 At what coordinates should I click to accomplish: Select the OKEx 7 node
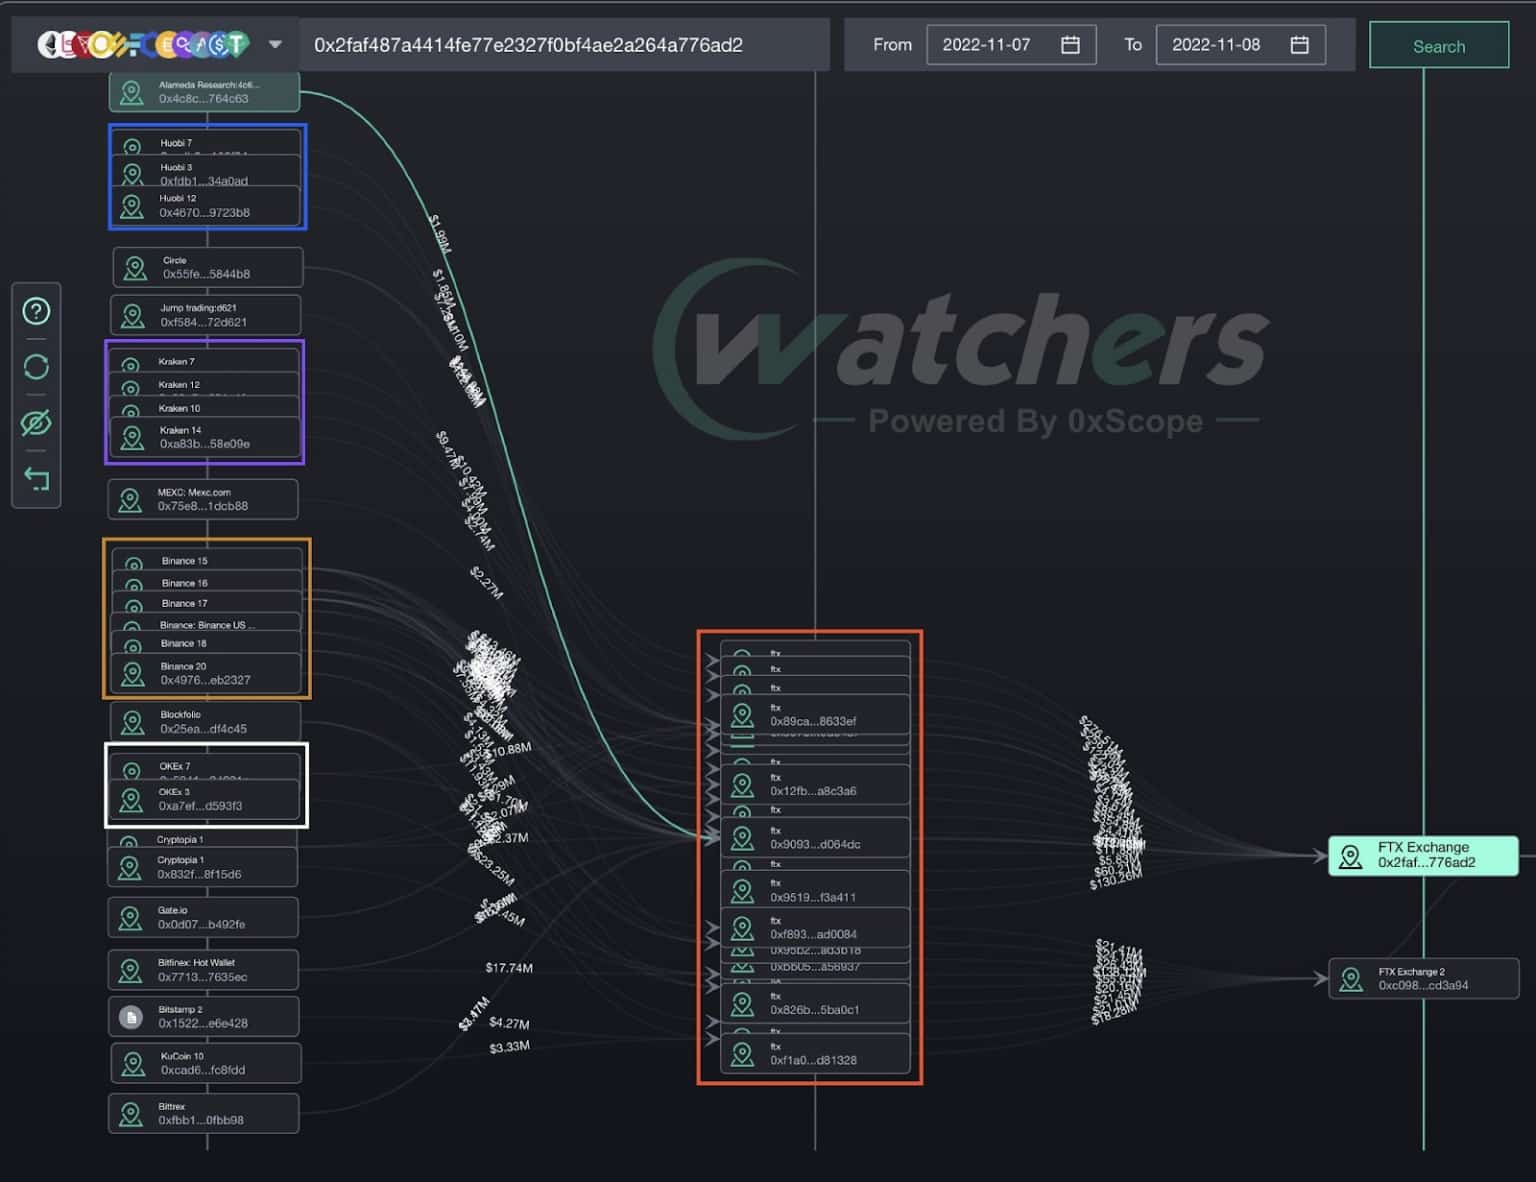[205, 766]
